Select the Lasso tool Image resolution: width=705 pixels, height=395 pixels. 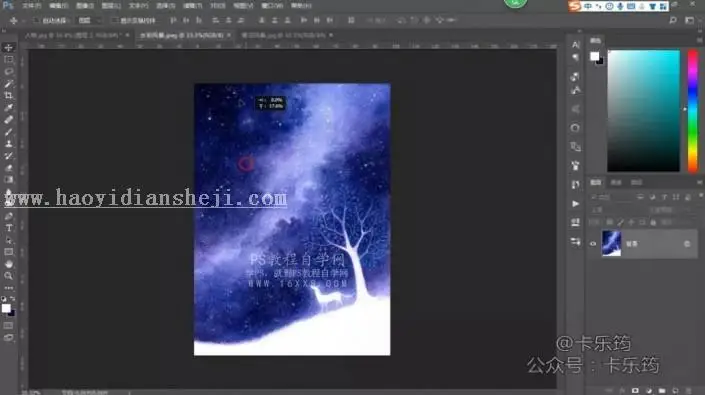click(9, 71)
